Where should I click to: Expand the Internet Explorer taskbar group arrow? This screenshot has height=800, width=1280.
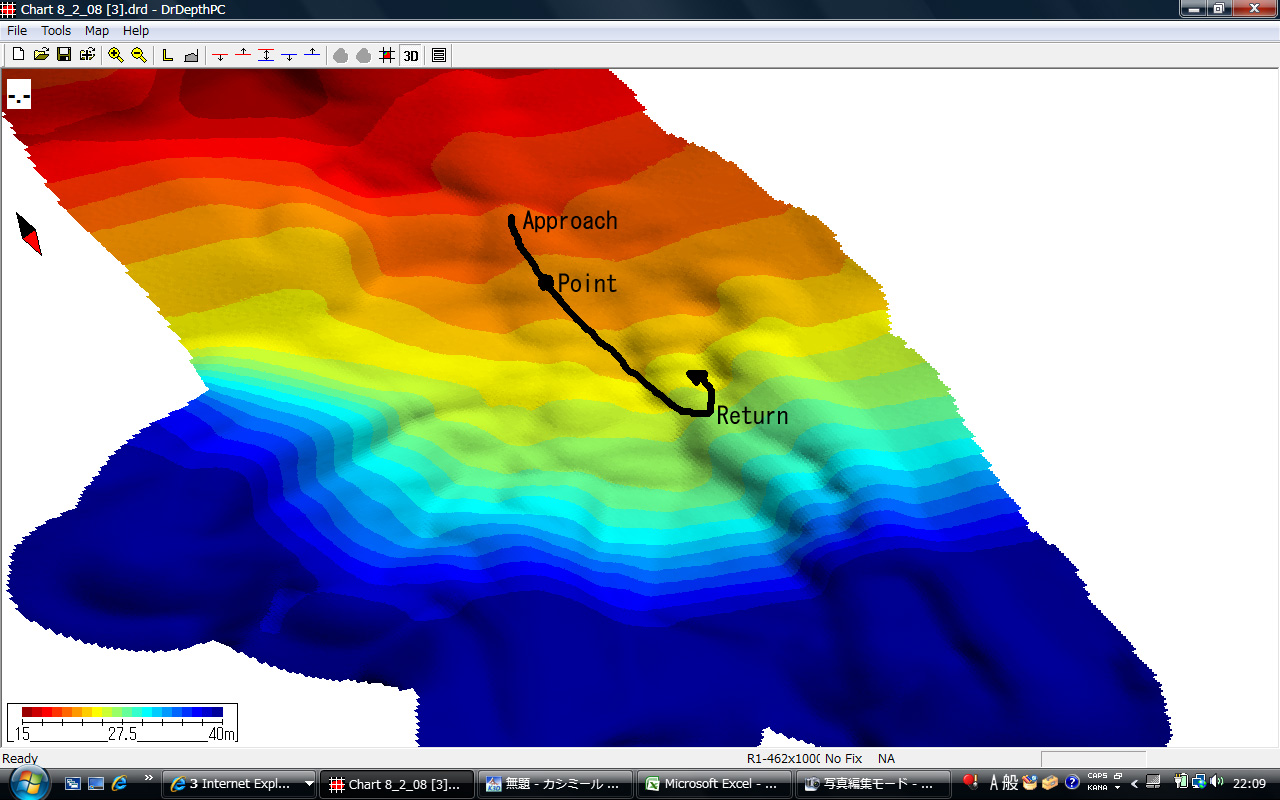(309, 783)
